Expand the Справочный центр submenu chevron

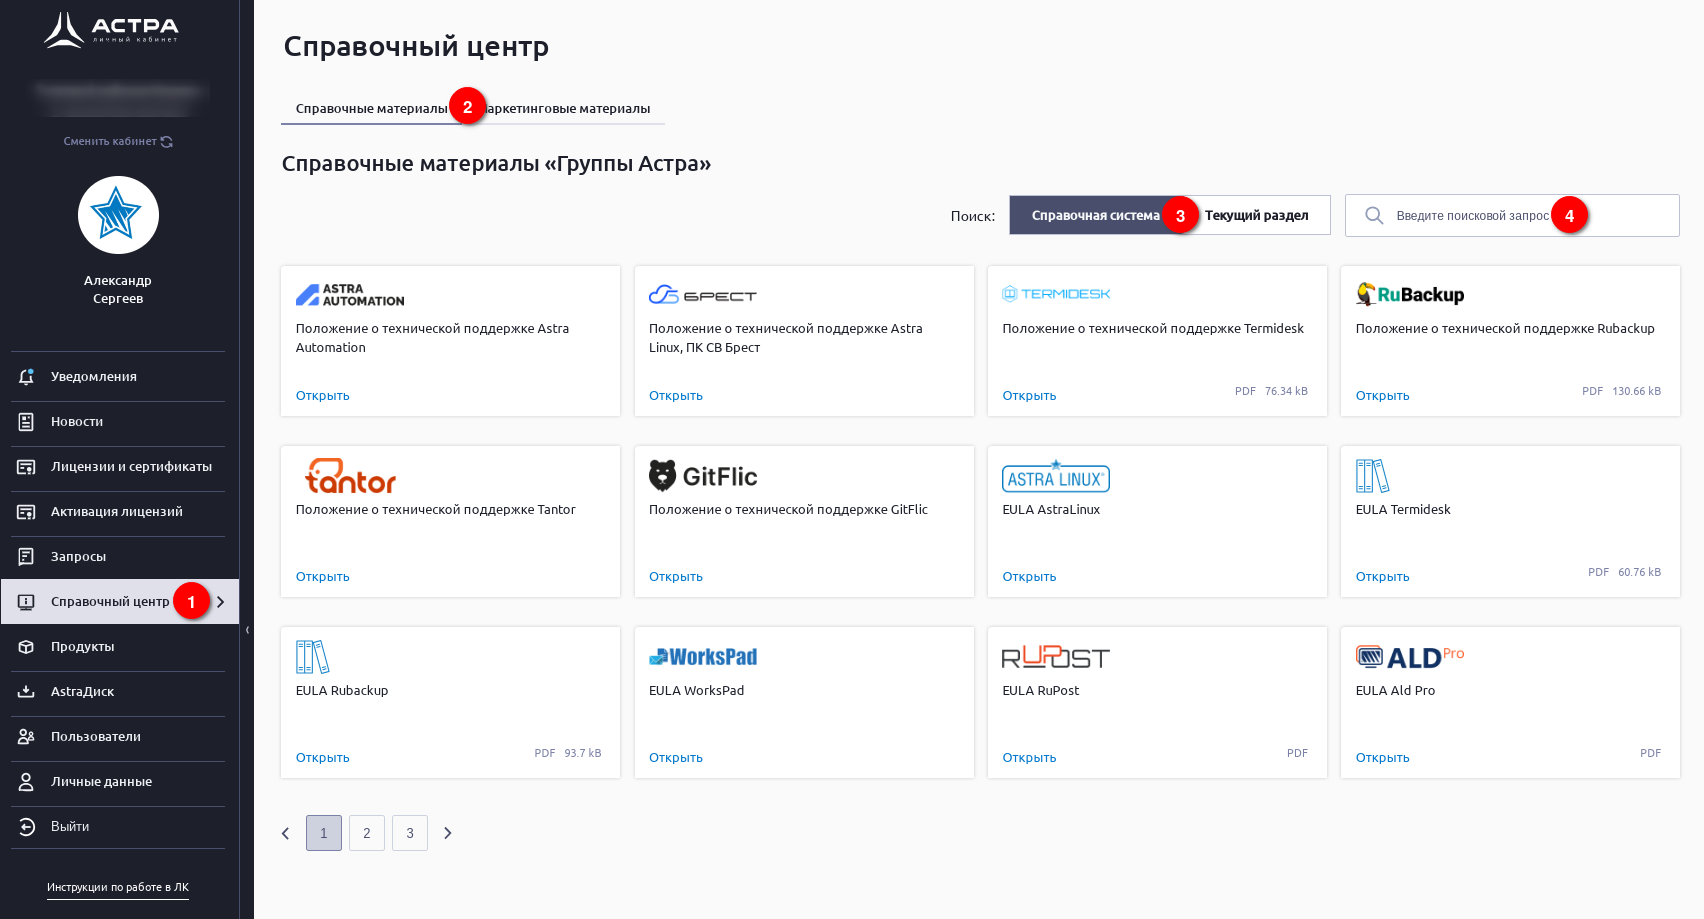(221, 602)
